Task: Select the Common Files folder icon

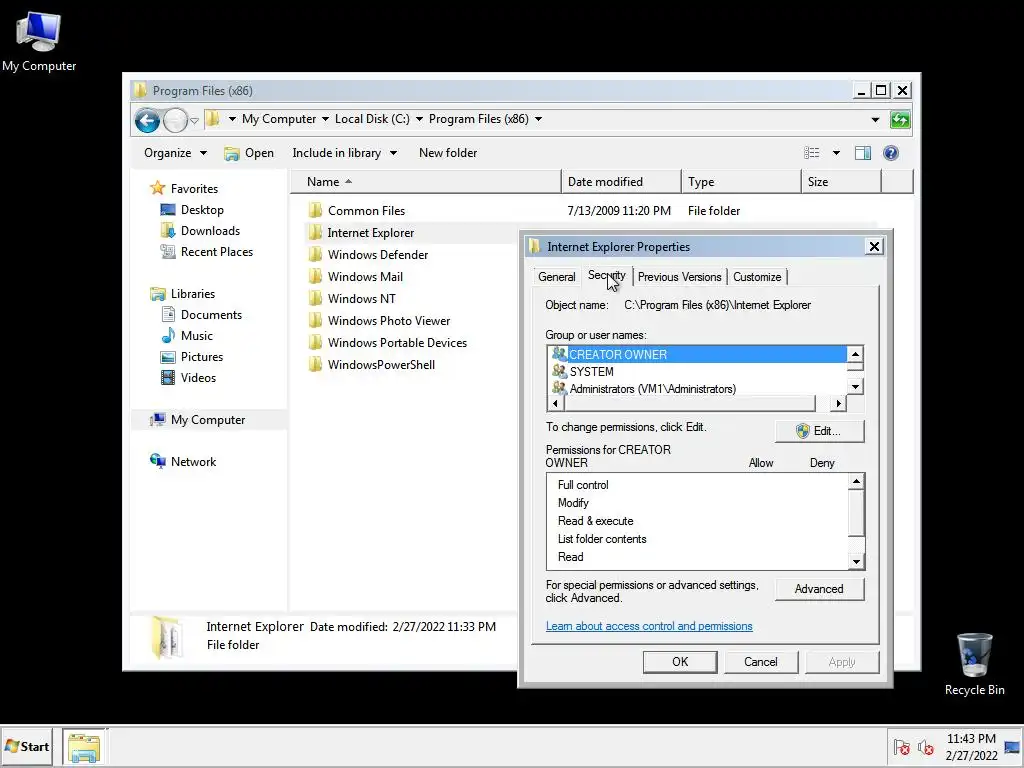Action: tap(315, 210)
